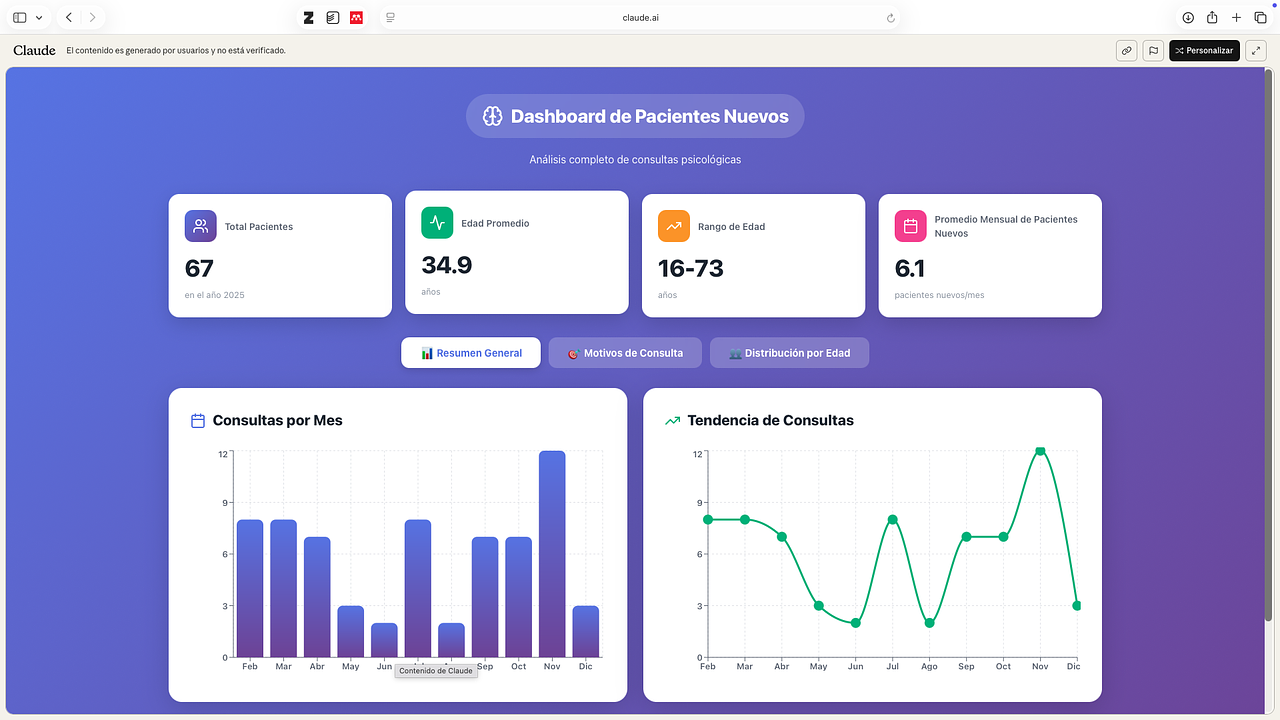Expand artifact to fullscreen view
This screenshot has height=720, width=1280.
tap(1256, 50)
